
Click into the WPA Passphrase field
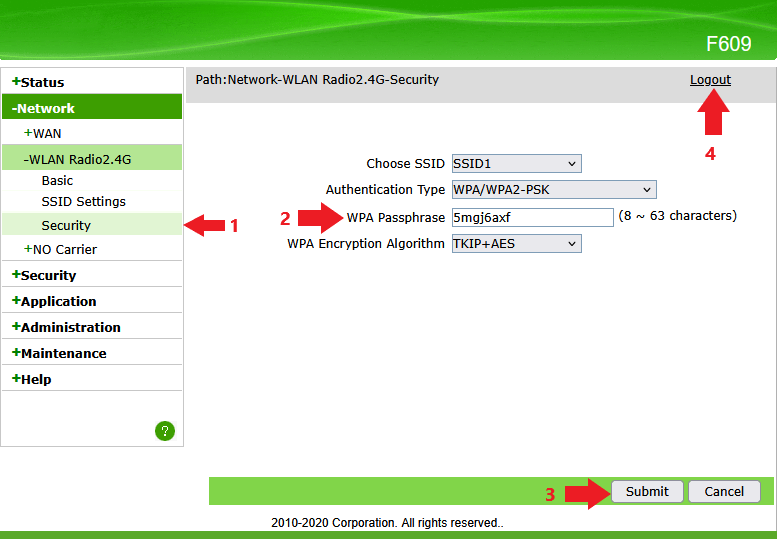pyautogui.click(x=533, y=217)
